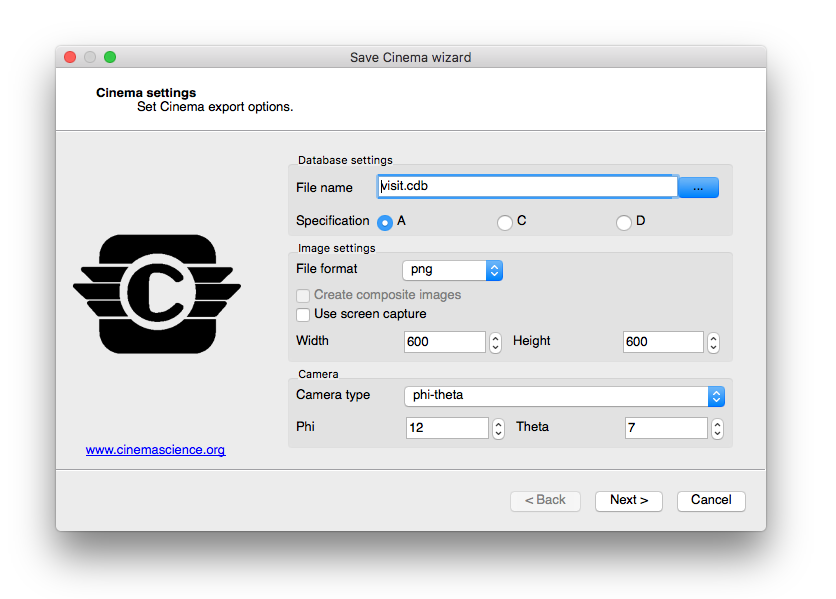Click the Height spinner arrows
This screenshot has height=599, width=836.
pos(713,342)
